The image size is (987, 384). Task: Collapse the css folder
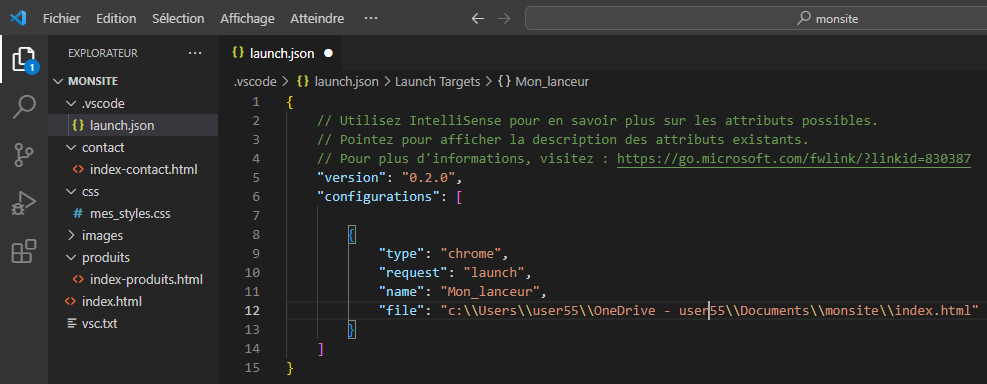133,191
